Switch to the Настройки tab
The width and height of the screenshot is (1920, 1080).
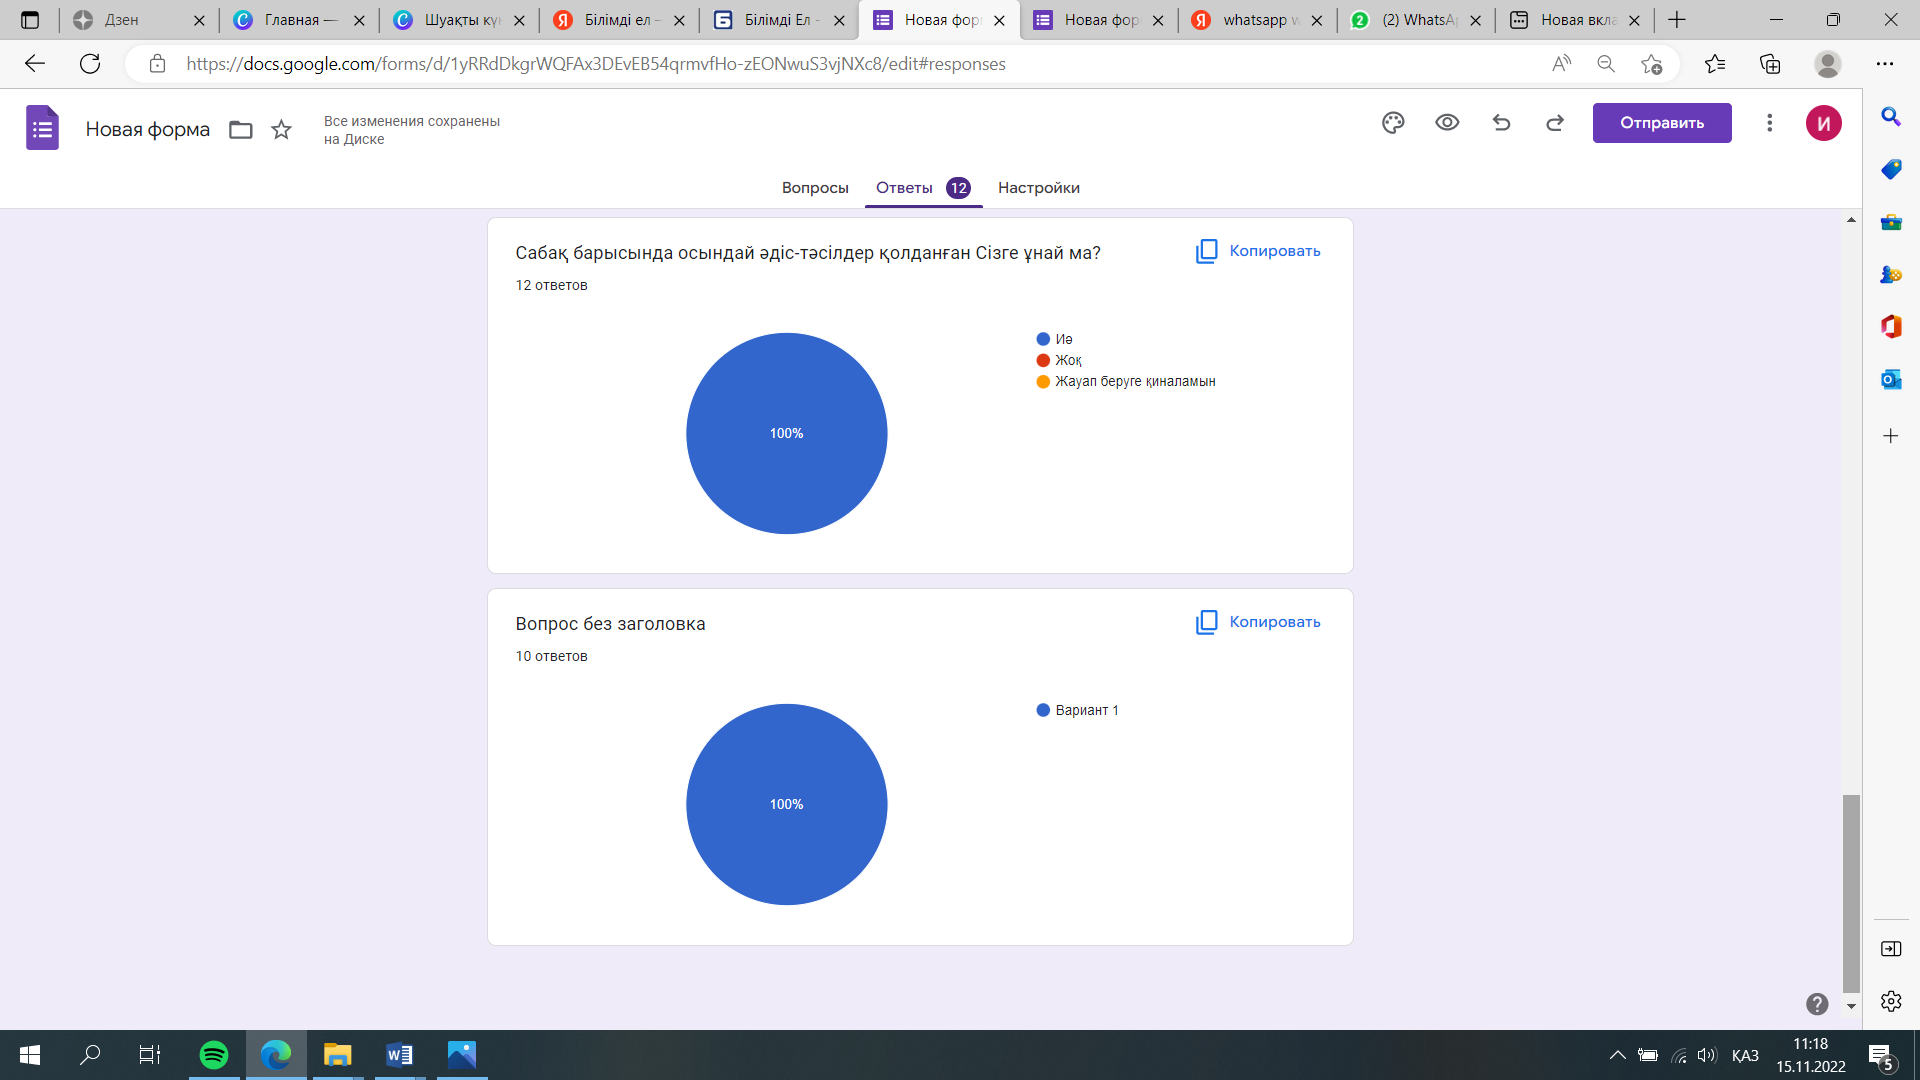[x=1038, y=188]
